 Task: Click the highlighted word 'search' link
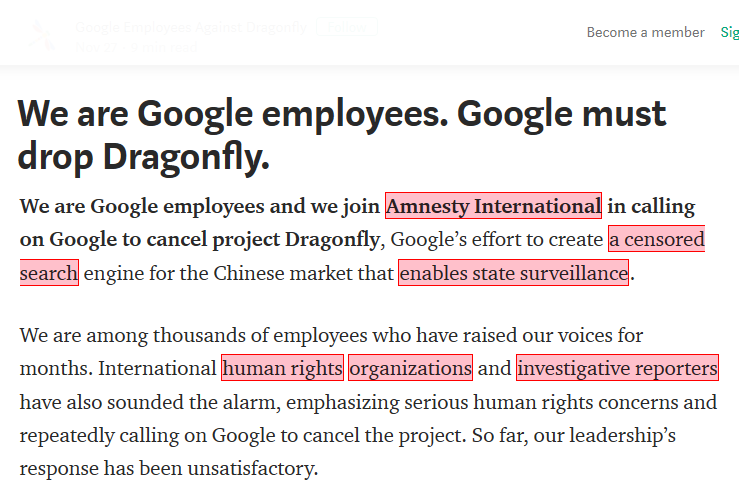pos(49,273)
